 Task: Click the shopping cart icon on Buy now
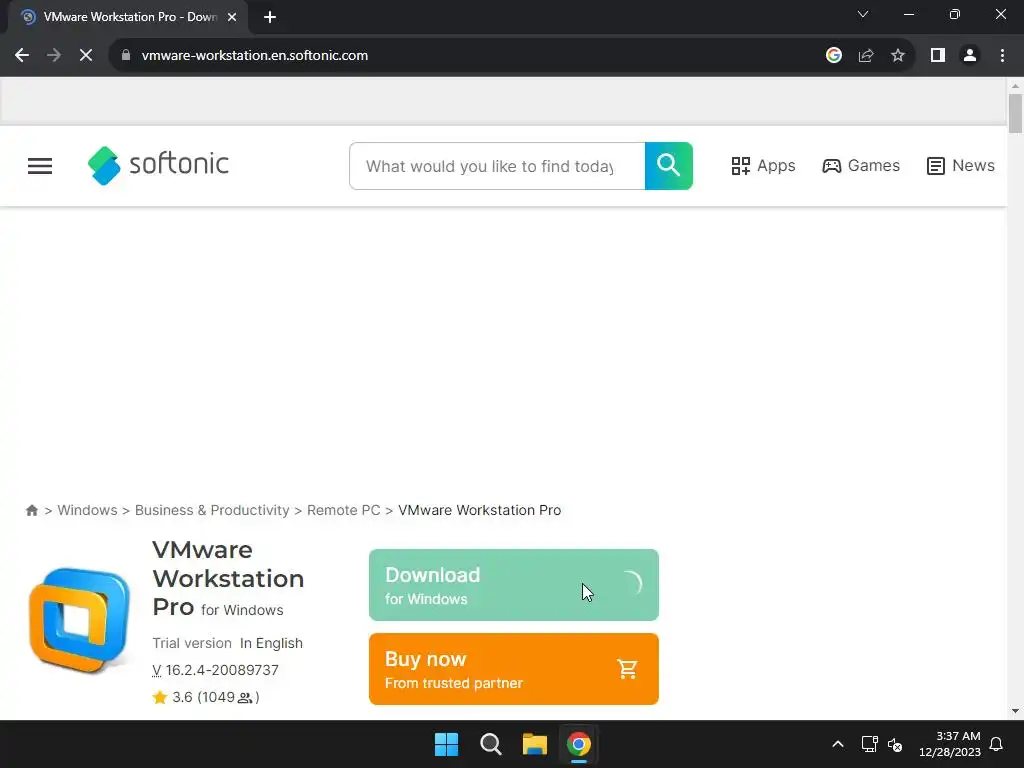pos(627,669)
